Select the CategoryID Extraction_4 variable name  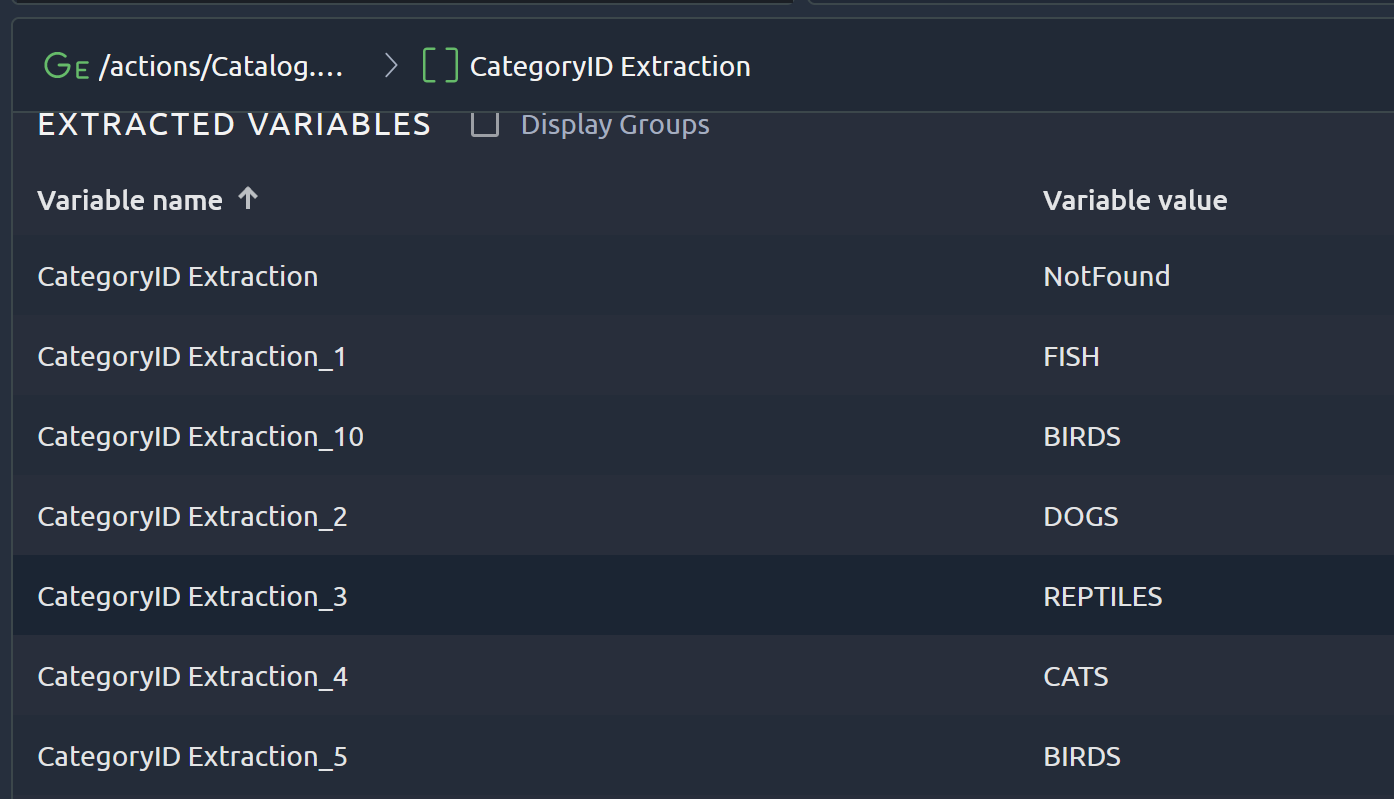click(192, 676)
